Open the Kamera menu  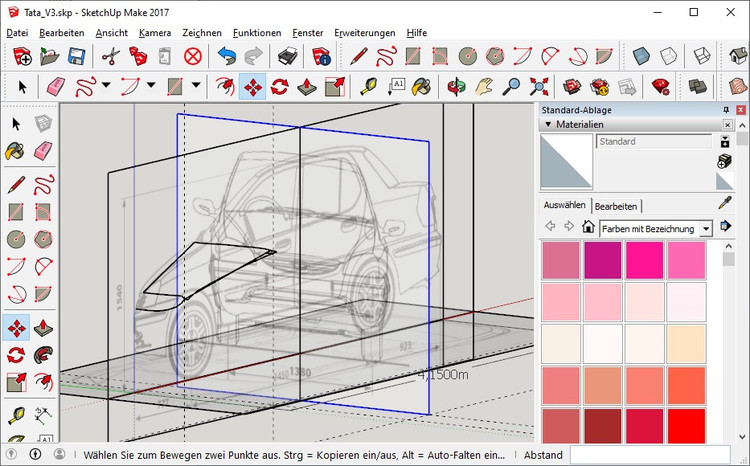click(155, 33)
